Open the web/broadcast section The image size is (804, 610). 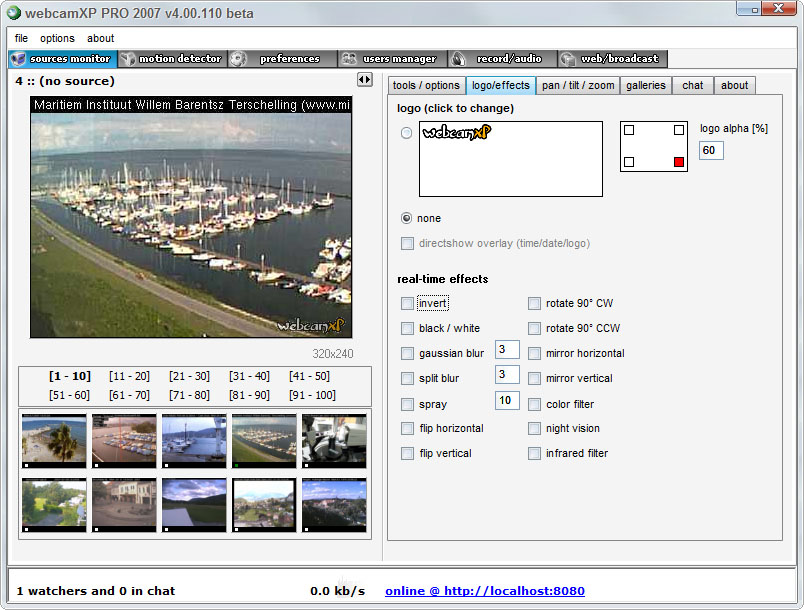click(x=612, y=59)
